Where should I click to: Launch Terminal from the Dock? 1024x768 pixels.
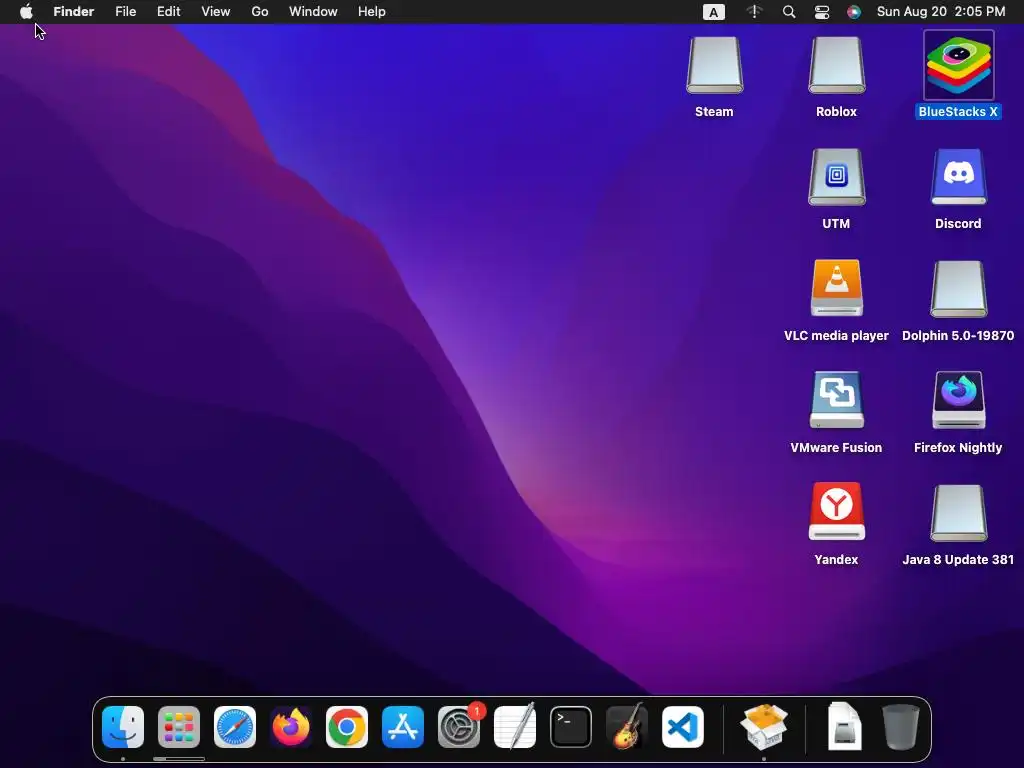(x=571, y=727)
